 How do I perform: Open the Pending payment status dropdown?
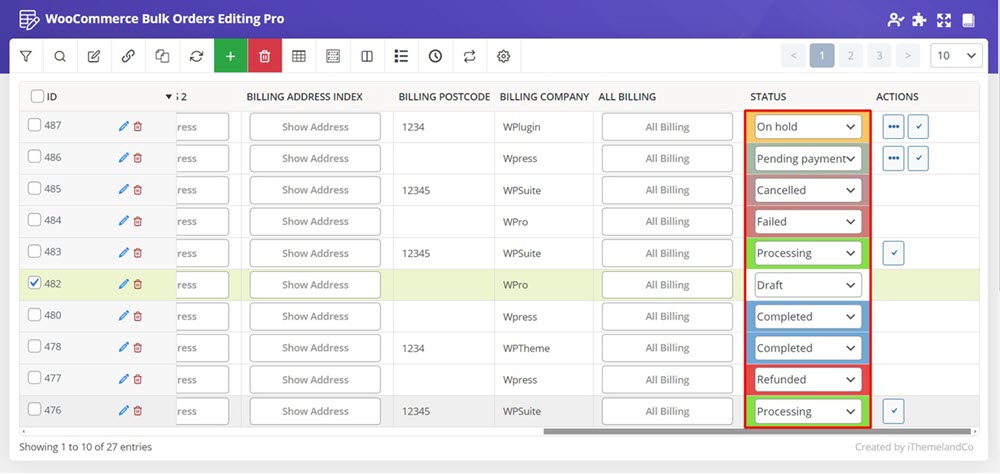pyautogui.click(x=807, y=158)
